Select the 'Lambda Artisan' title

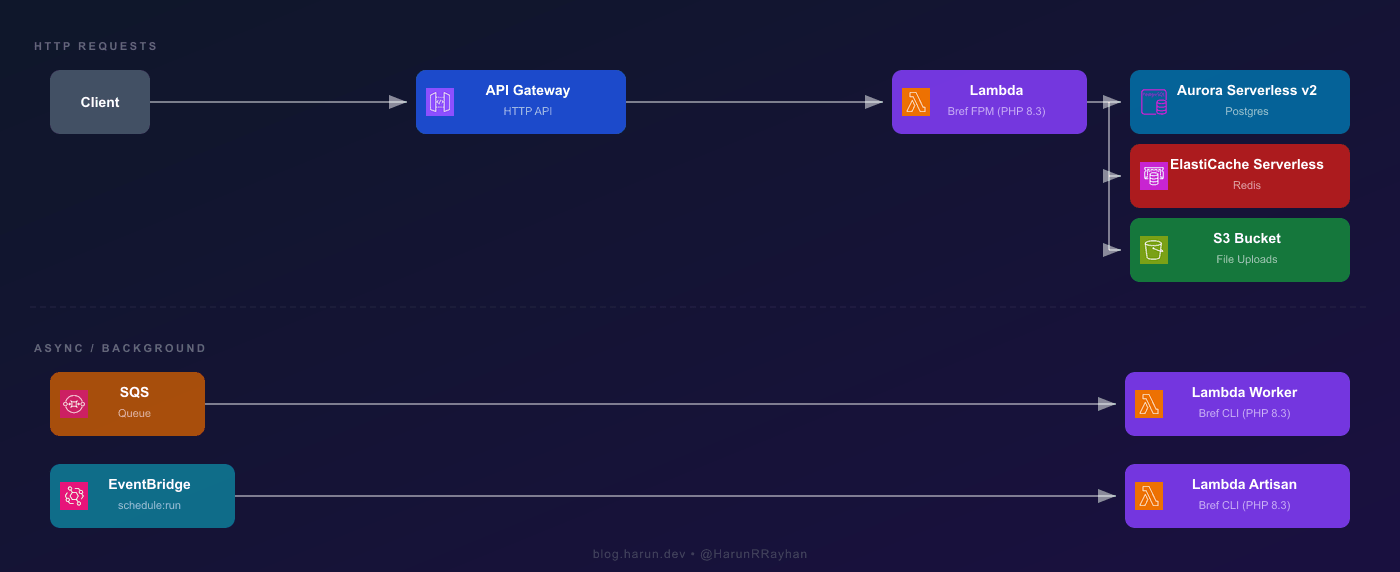(1244, 484)
